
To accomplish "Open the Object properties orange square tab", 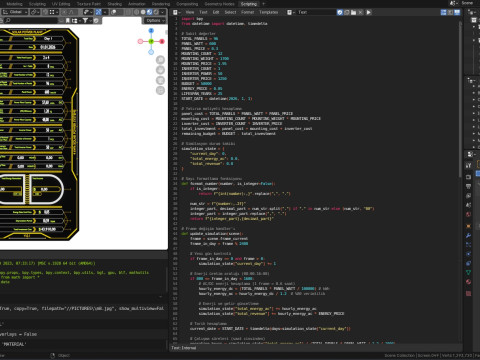I will click(x=468, y=226).
